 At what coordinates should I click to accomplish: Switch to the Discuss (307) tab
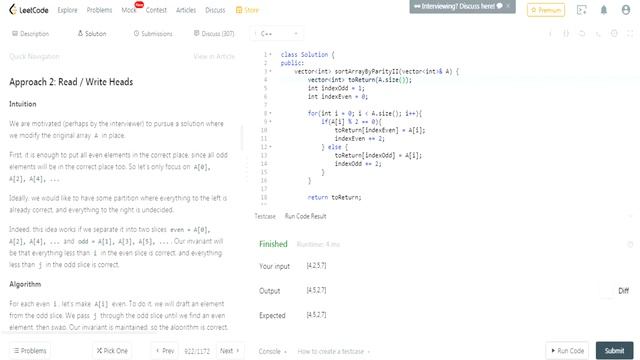pos(214,33)
